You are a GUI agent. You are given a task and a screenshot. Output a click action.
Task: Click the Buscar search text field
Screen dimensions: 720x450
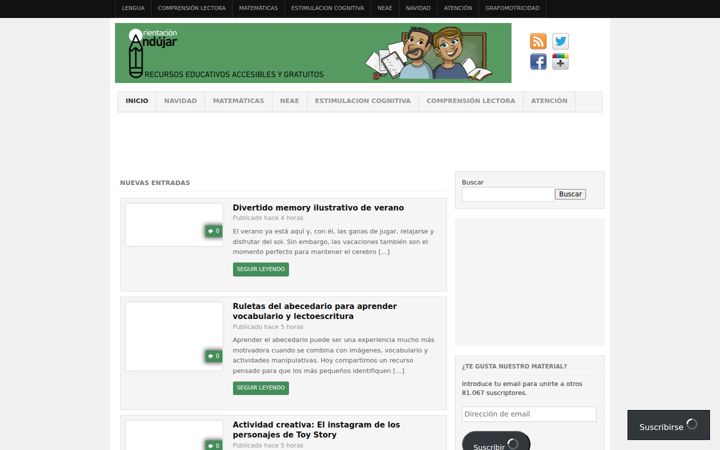tap(508, 194)
